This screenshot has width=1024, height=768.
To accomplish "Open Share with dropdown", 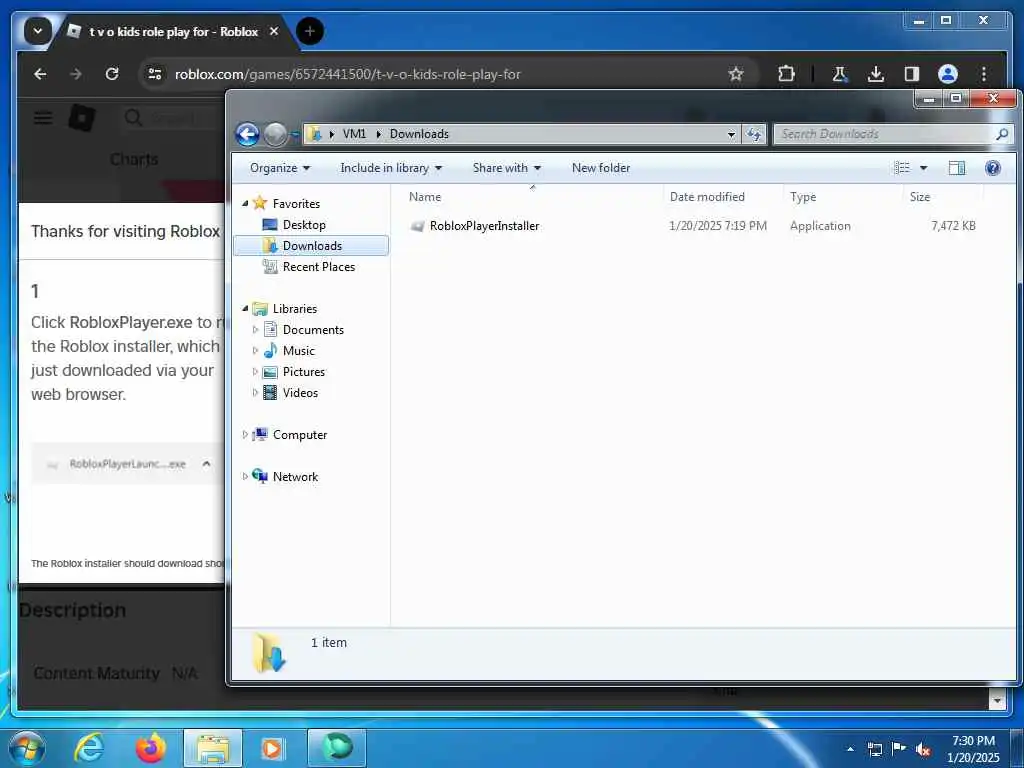I will point(507,168).
